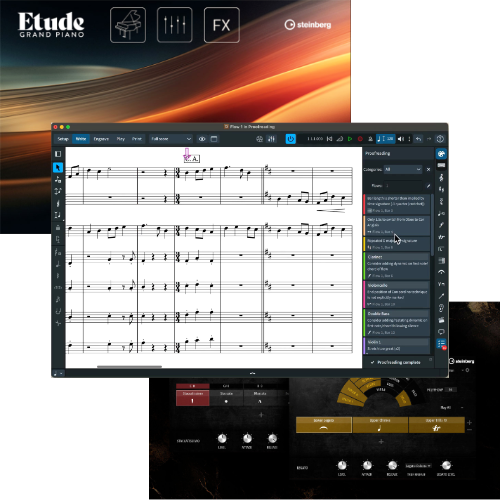500x500 pixels.
Task: Select the Violin 1 proofreading issue
Action: click(x=396, y=345)
